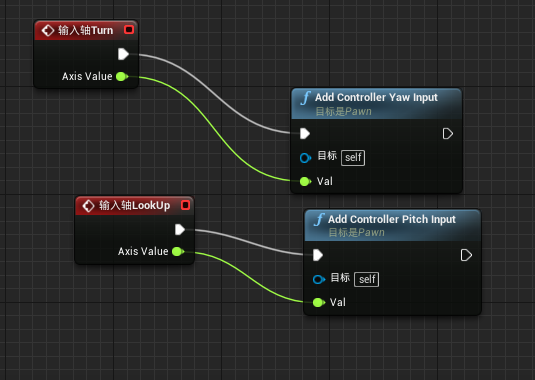
Task: Click the 目标 label on Yaw Input node
Action: pyautogui.click(x=327, y=156)
